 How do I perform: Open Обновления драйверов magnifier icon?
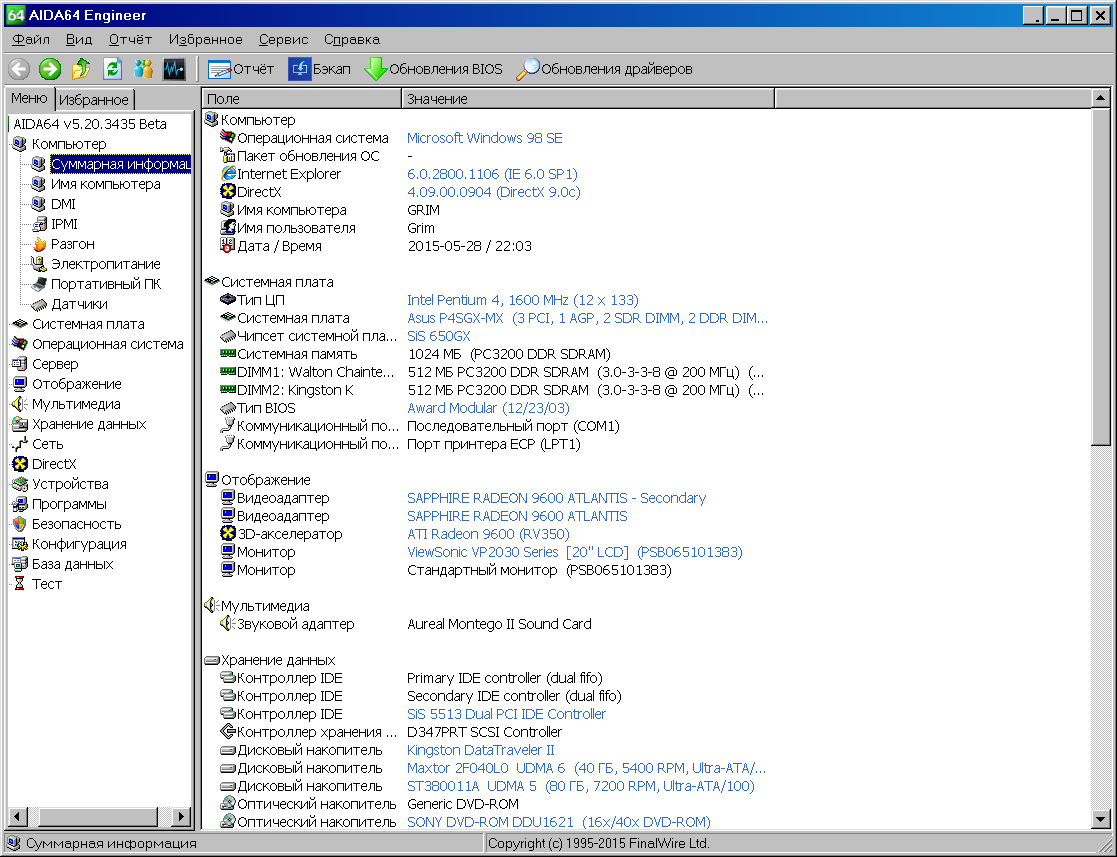(527, 69)
